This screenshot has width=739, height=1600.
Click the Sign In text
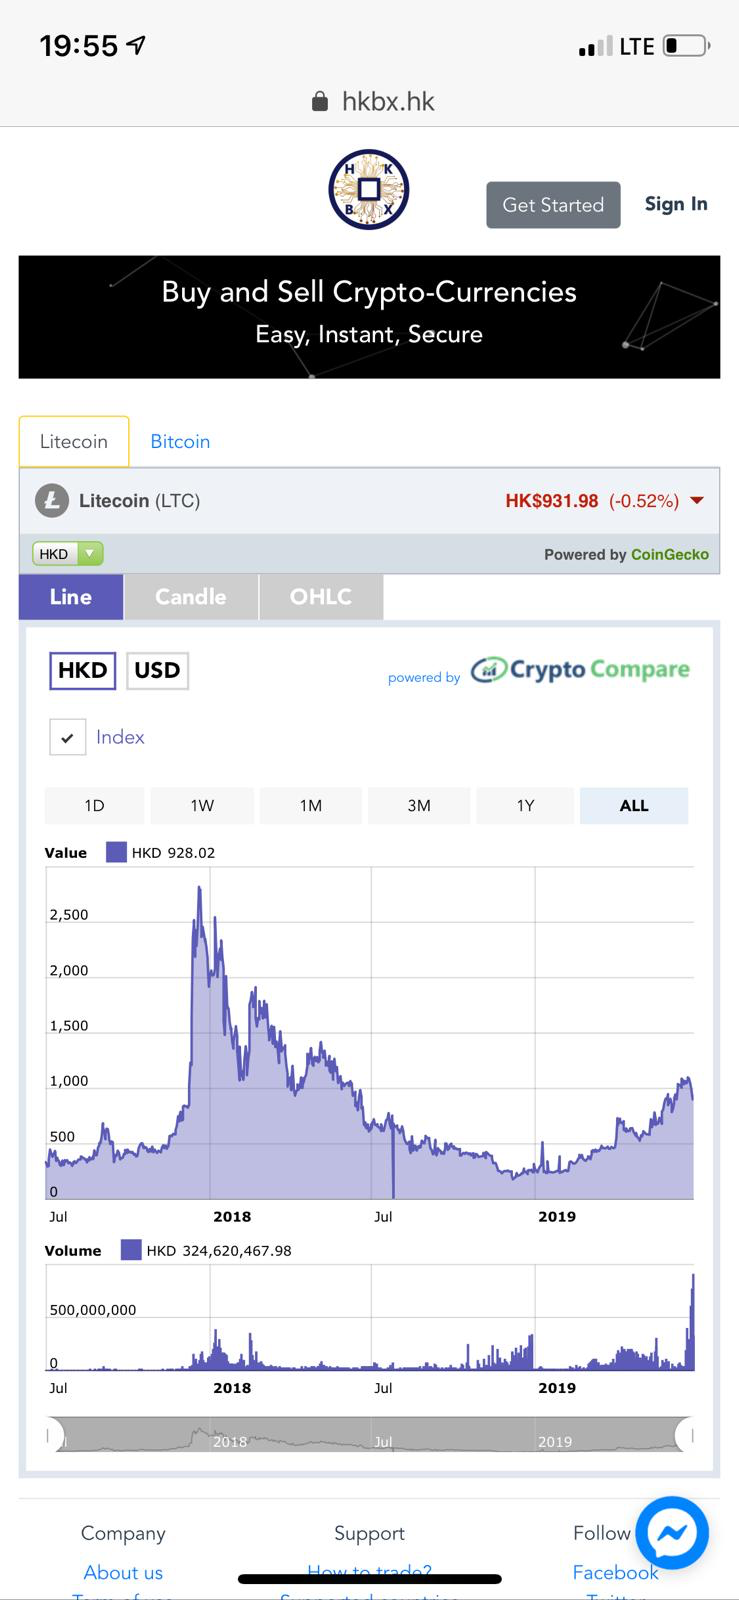tap(676, 204)
